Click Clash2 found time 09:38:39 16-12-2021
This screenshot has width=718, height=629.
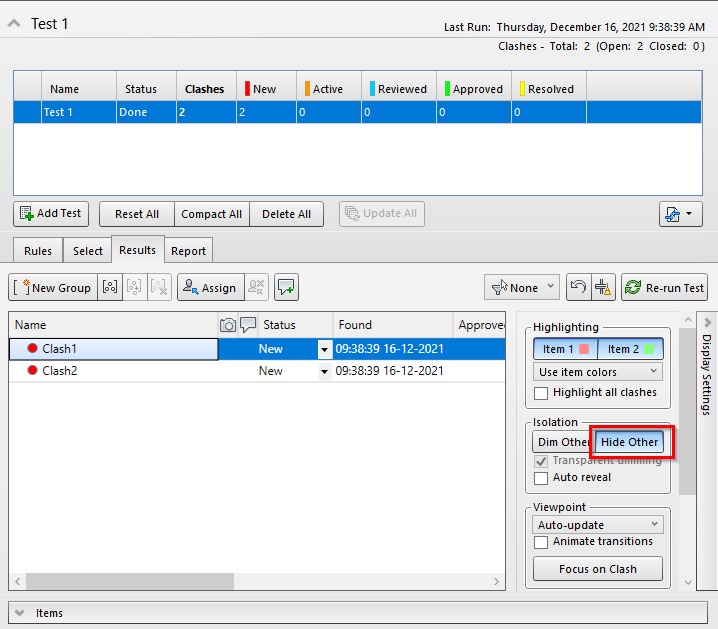click(x=389, y=371)
